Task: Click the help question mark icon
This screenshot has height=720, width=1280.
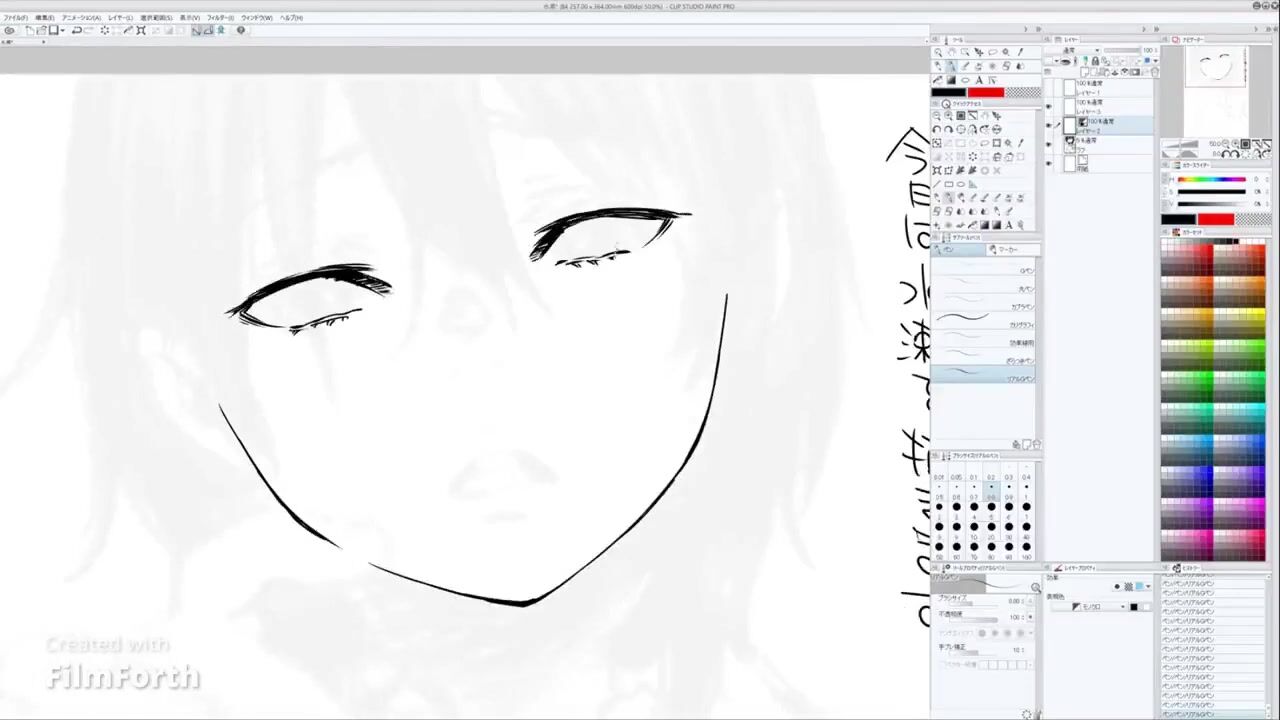Action: tap(240, 30)
